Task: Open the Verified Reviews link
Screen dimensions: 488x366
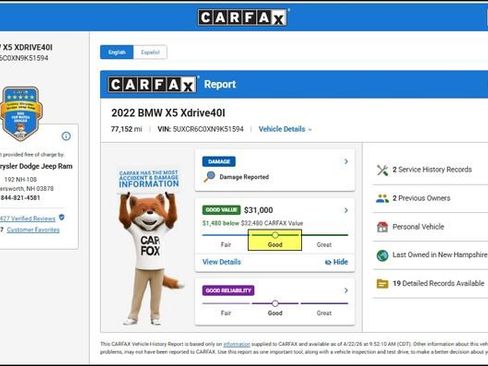Action: click(28, 219)
